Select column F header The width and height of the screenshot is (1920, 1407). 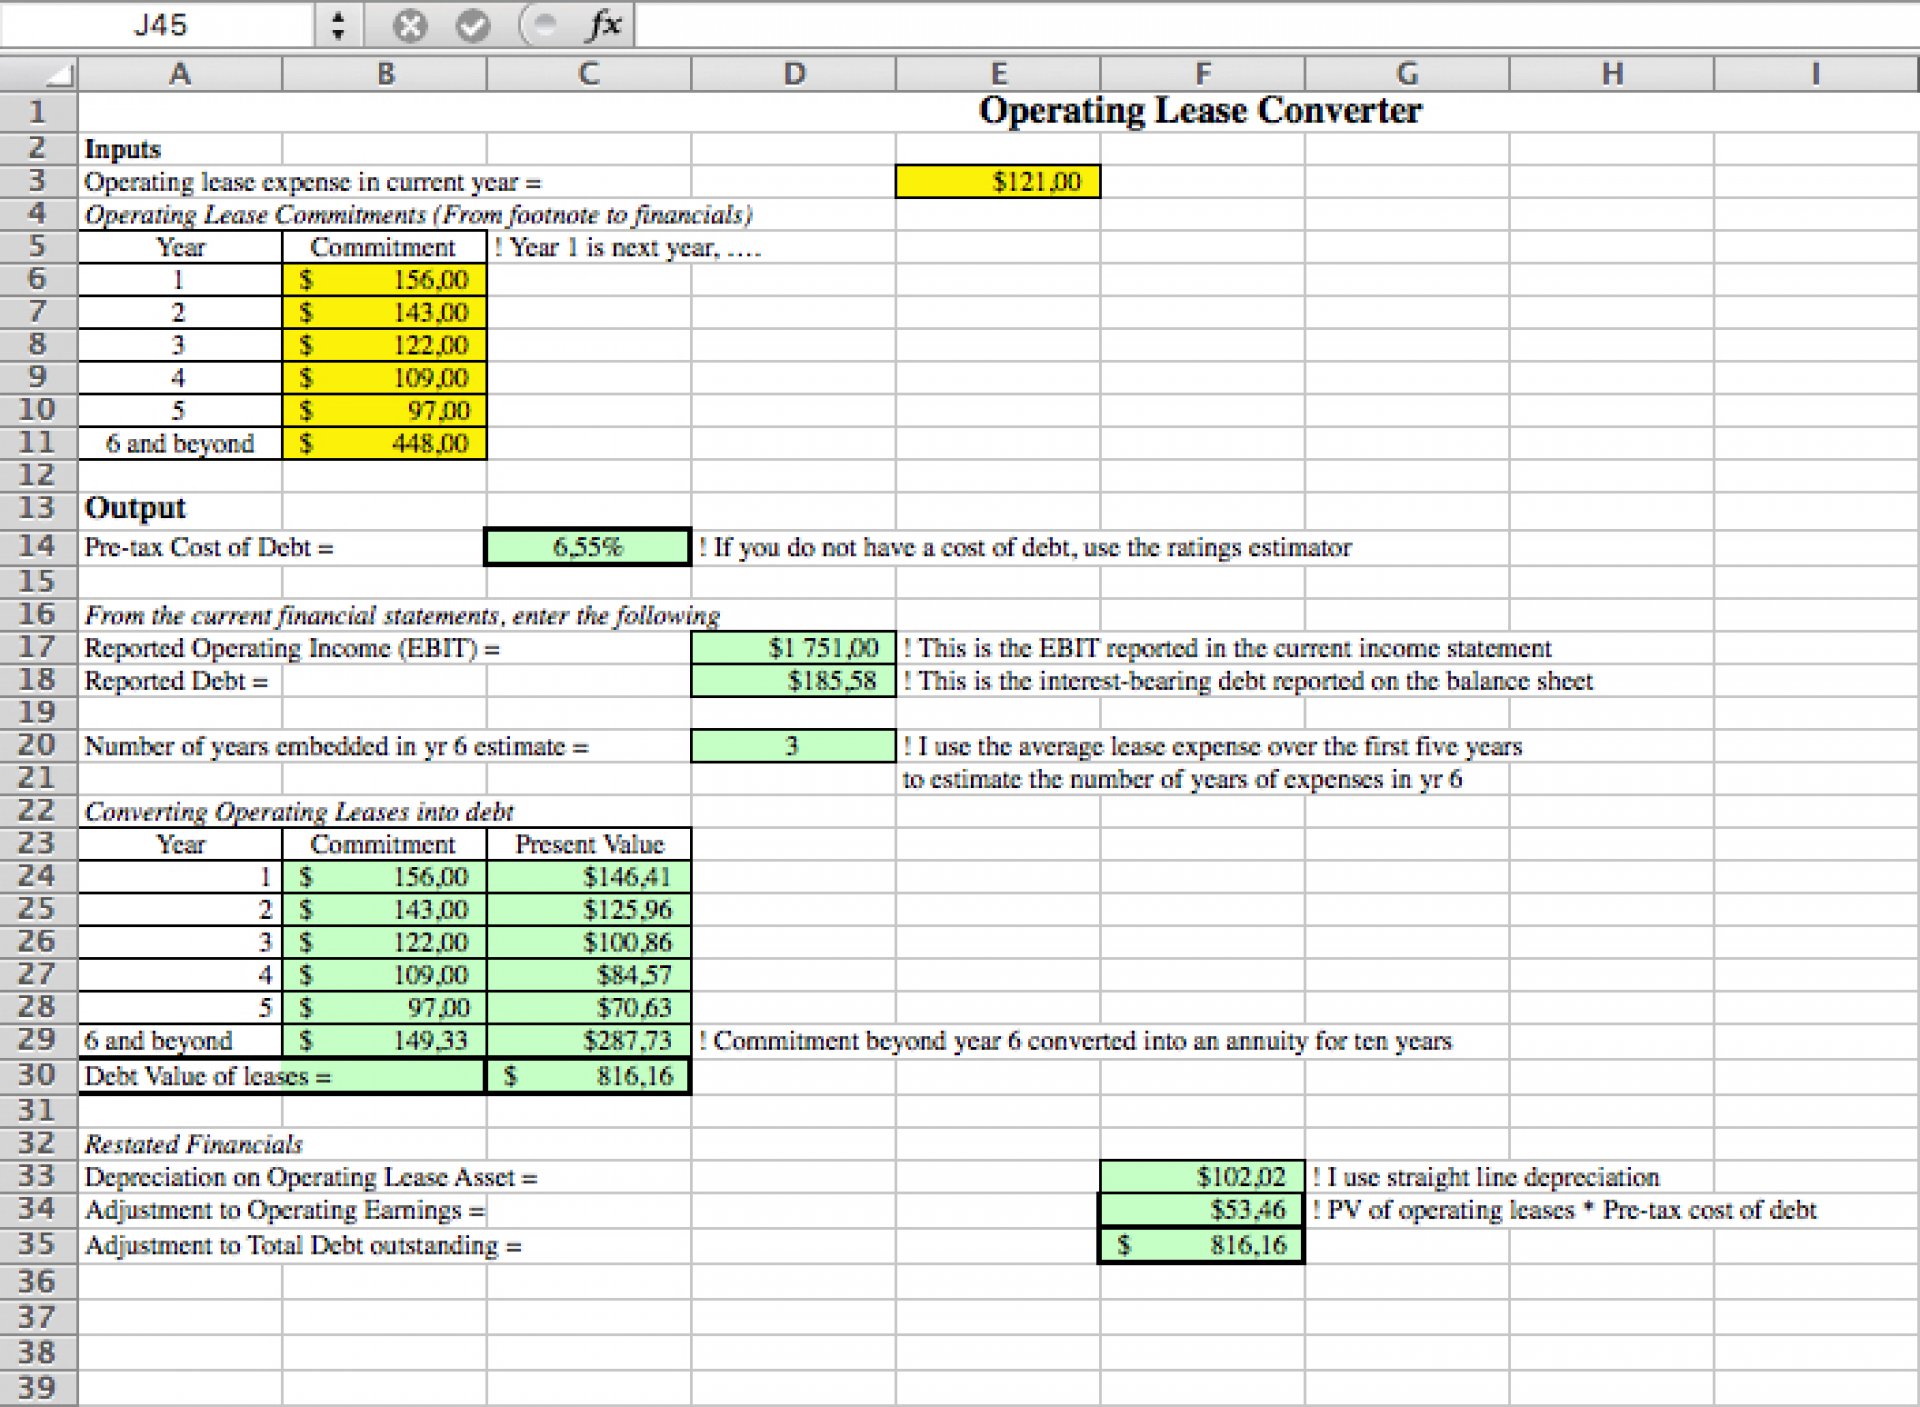point(1203,74)
